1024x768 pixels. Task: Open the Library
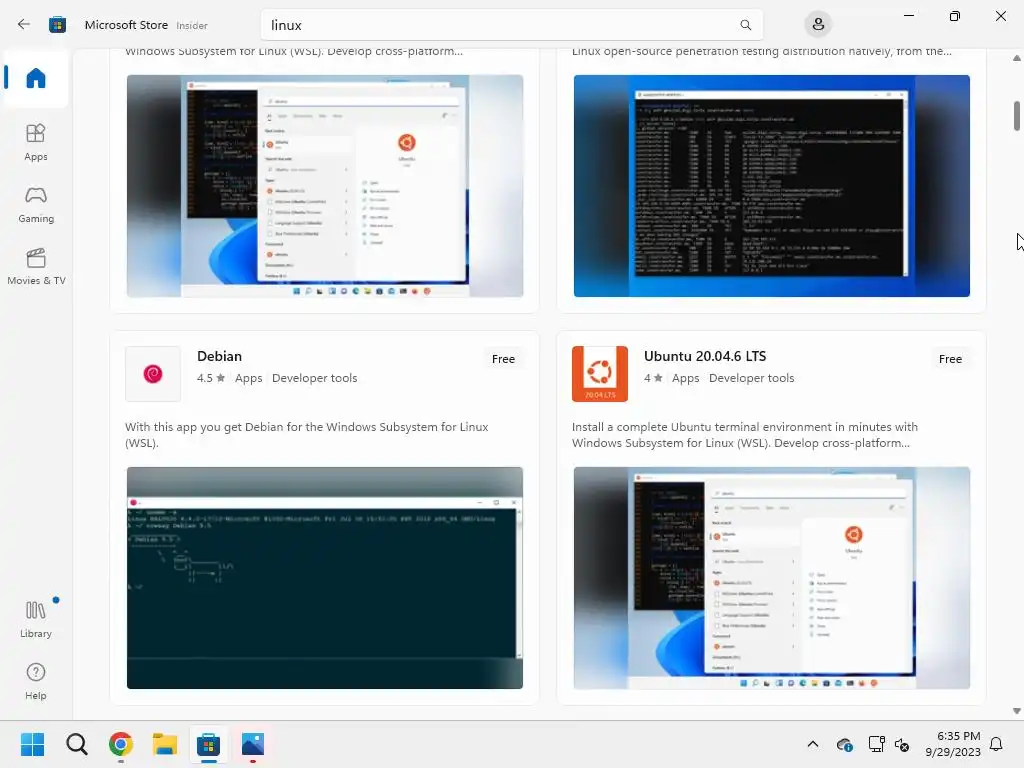(36, 620)
